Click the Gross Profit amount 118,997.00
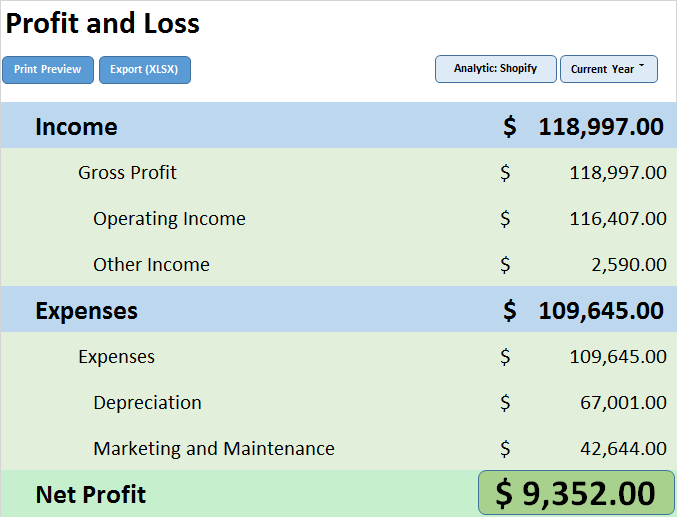 [618, 173]
